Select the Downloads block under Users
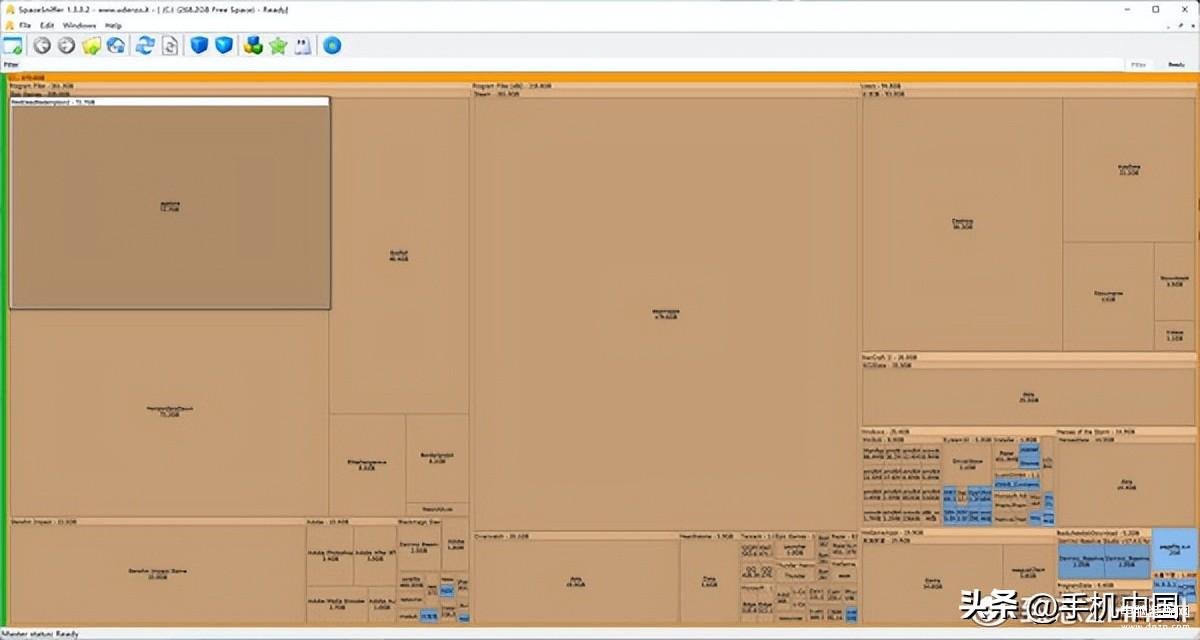 [1174, 281]
